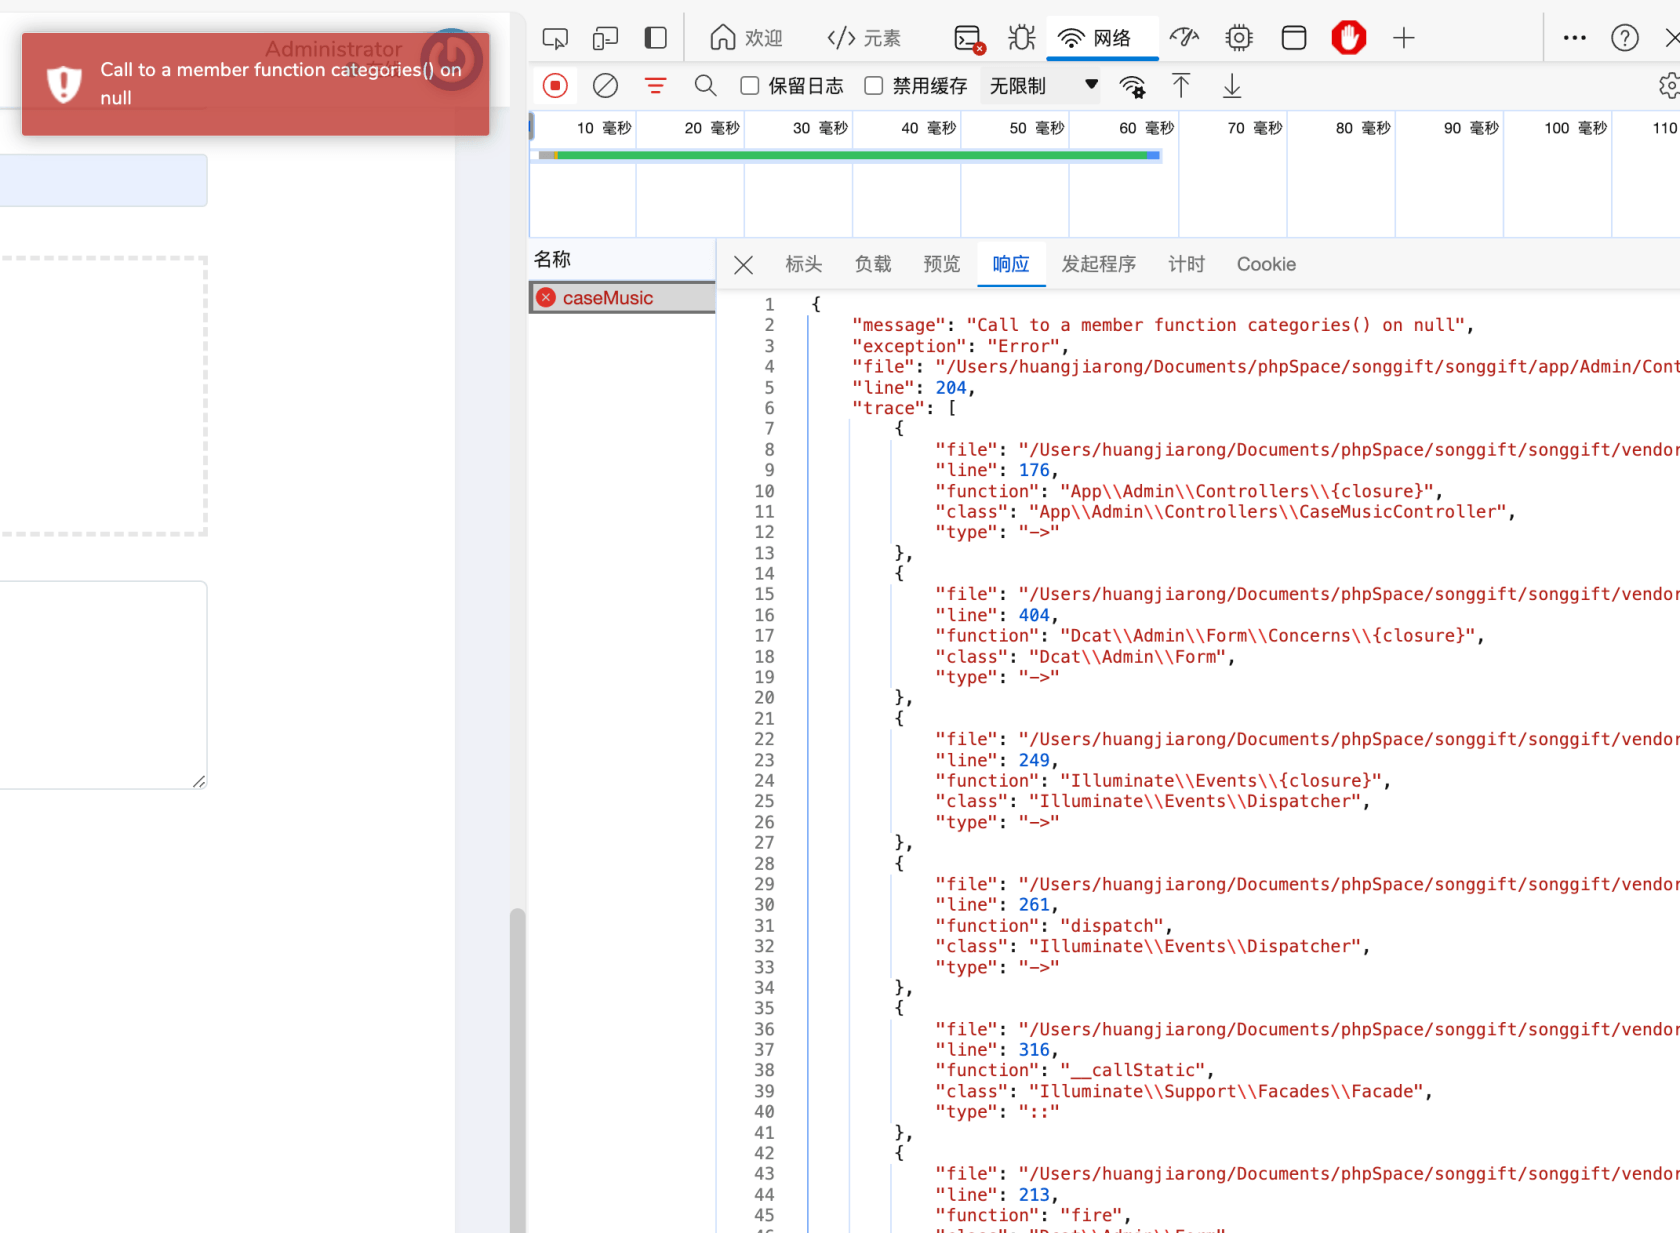Open the Performance gauge icon tab
The height and width of the screenshot is (1233, 1680).
coord(1184,38)
